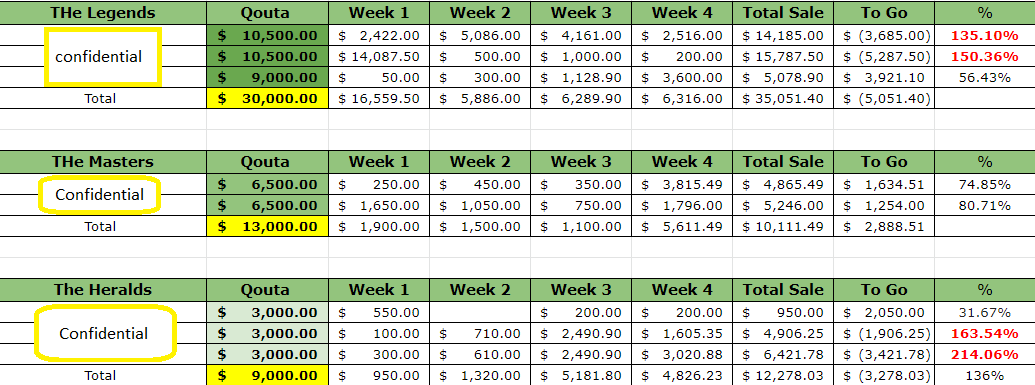
Task: Click the Masters Week 4 $3,815.49 cell
Action: (x=682, y=184)
